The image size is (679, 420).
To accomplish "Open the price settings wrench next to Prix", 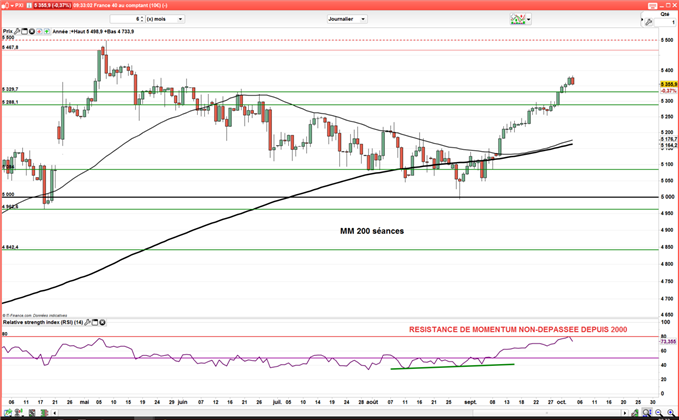I will point(17,31).
